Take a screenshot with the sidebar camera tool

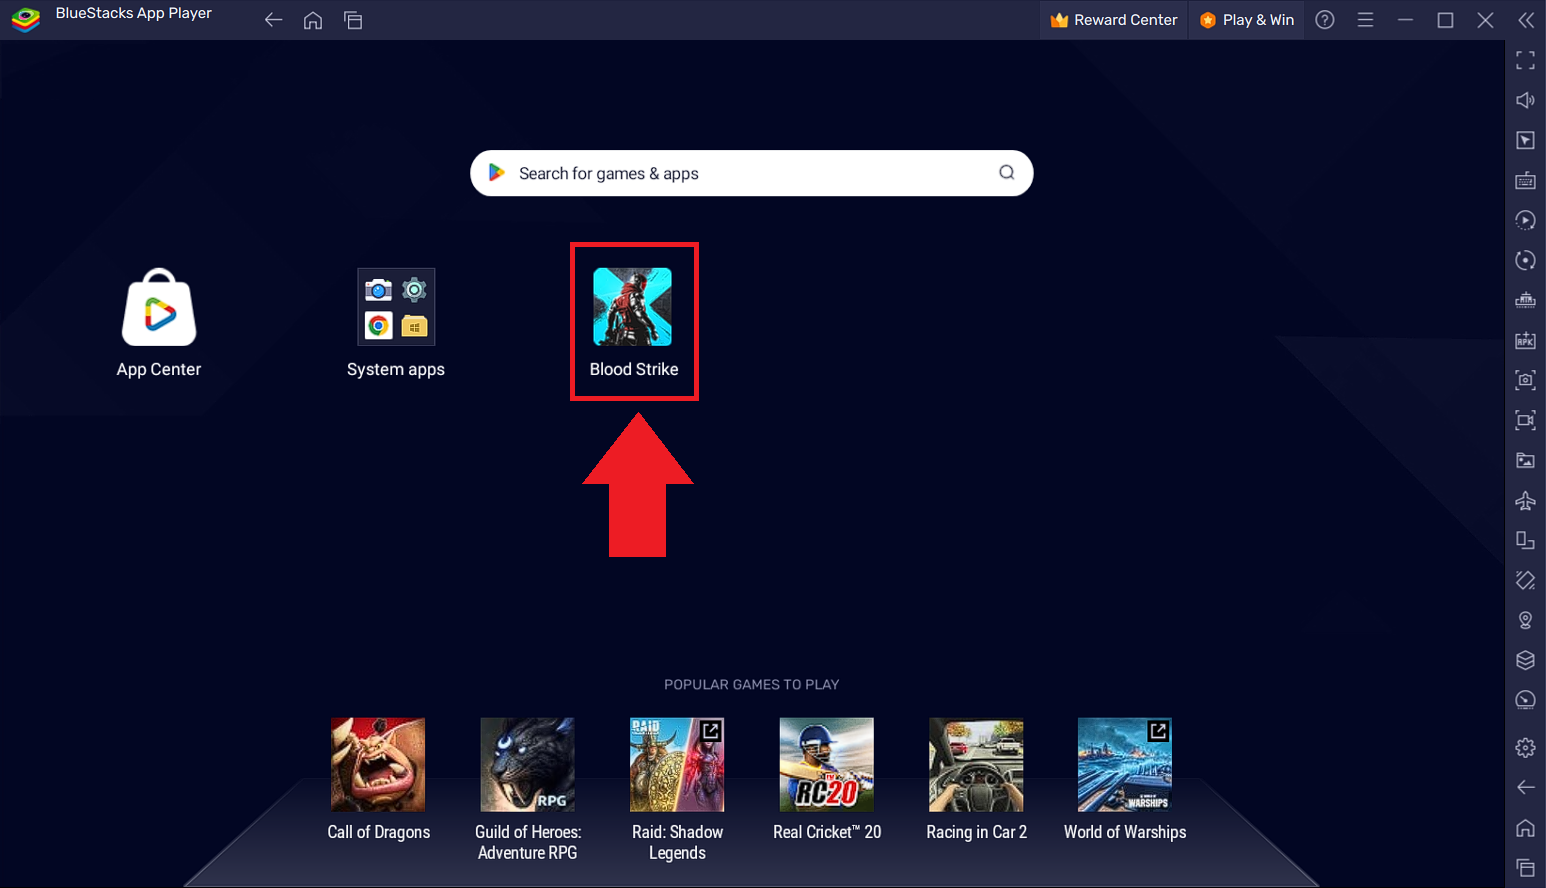pyautogui.click(x=1525, y=380)
